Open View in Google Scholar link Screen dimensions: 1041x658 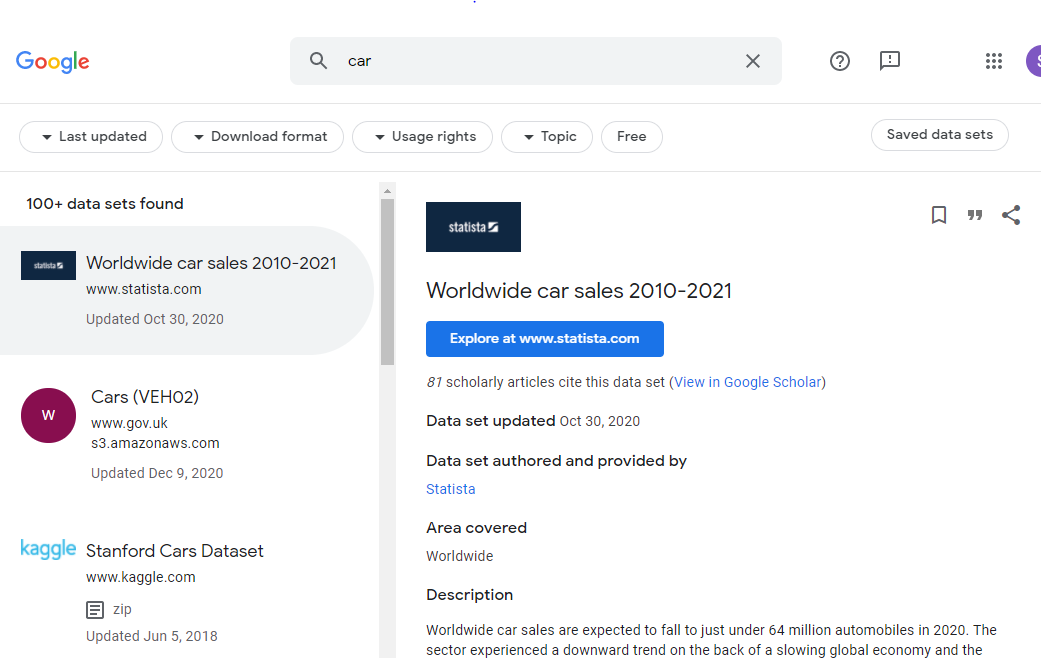tap(748, 382)
